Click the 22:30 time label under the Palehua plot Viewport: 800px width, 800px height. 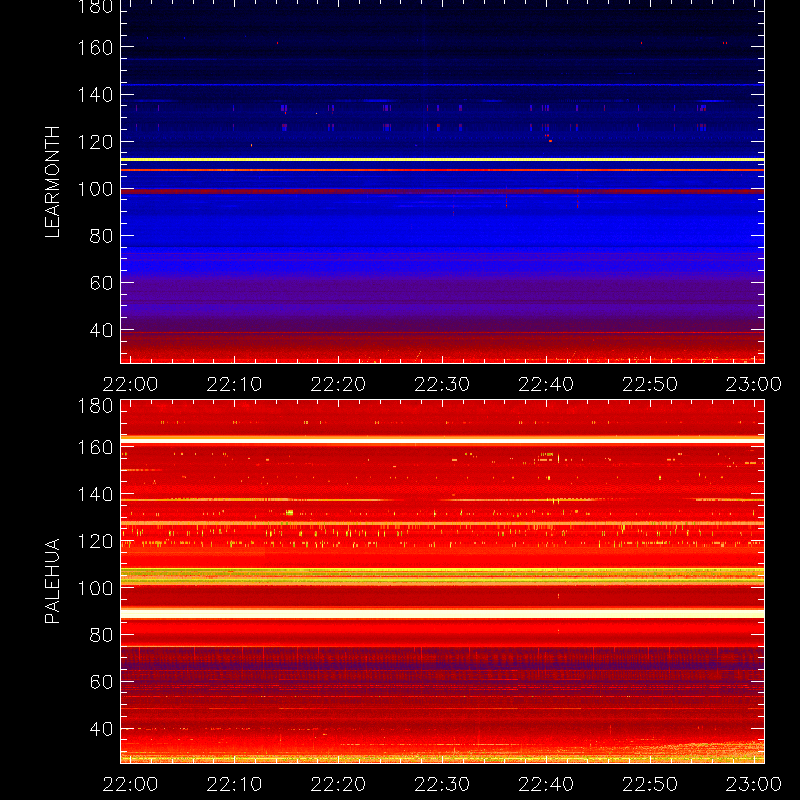[x=442, y=784]
